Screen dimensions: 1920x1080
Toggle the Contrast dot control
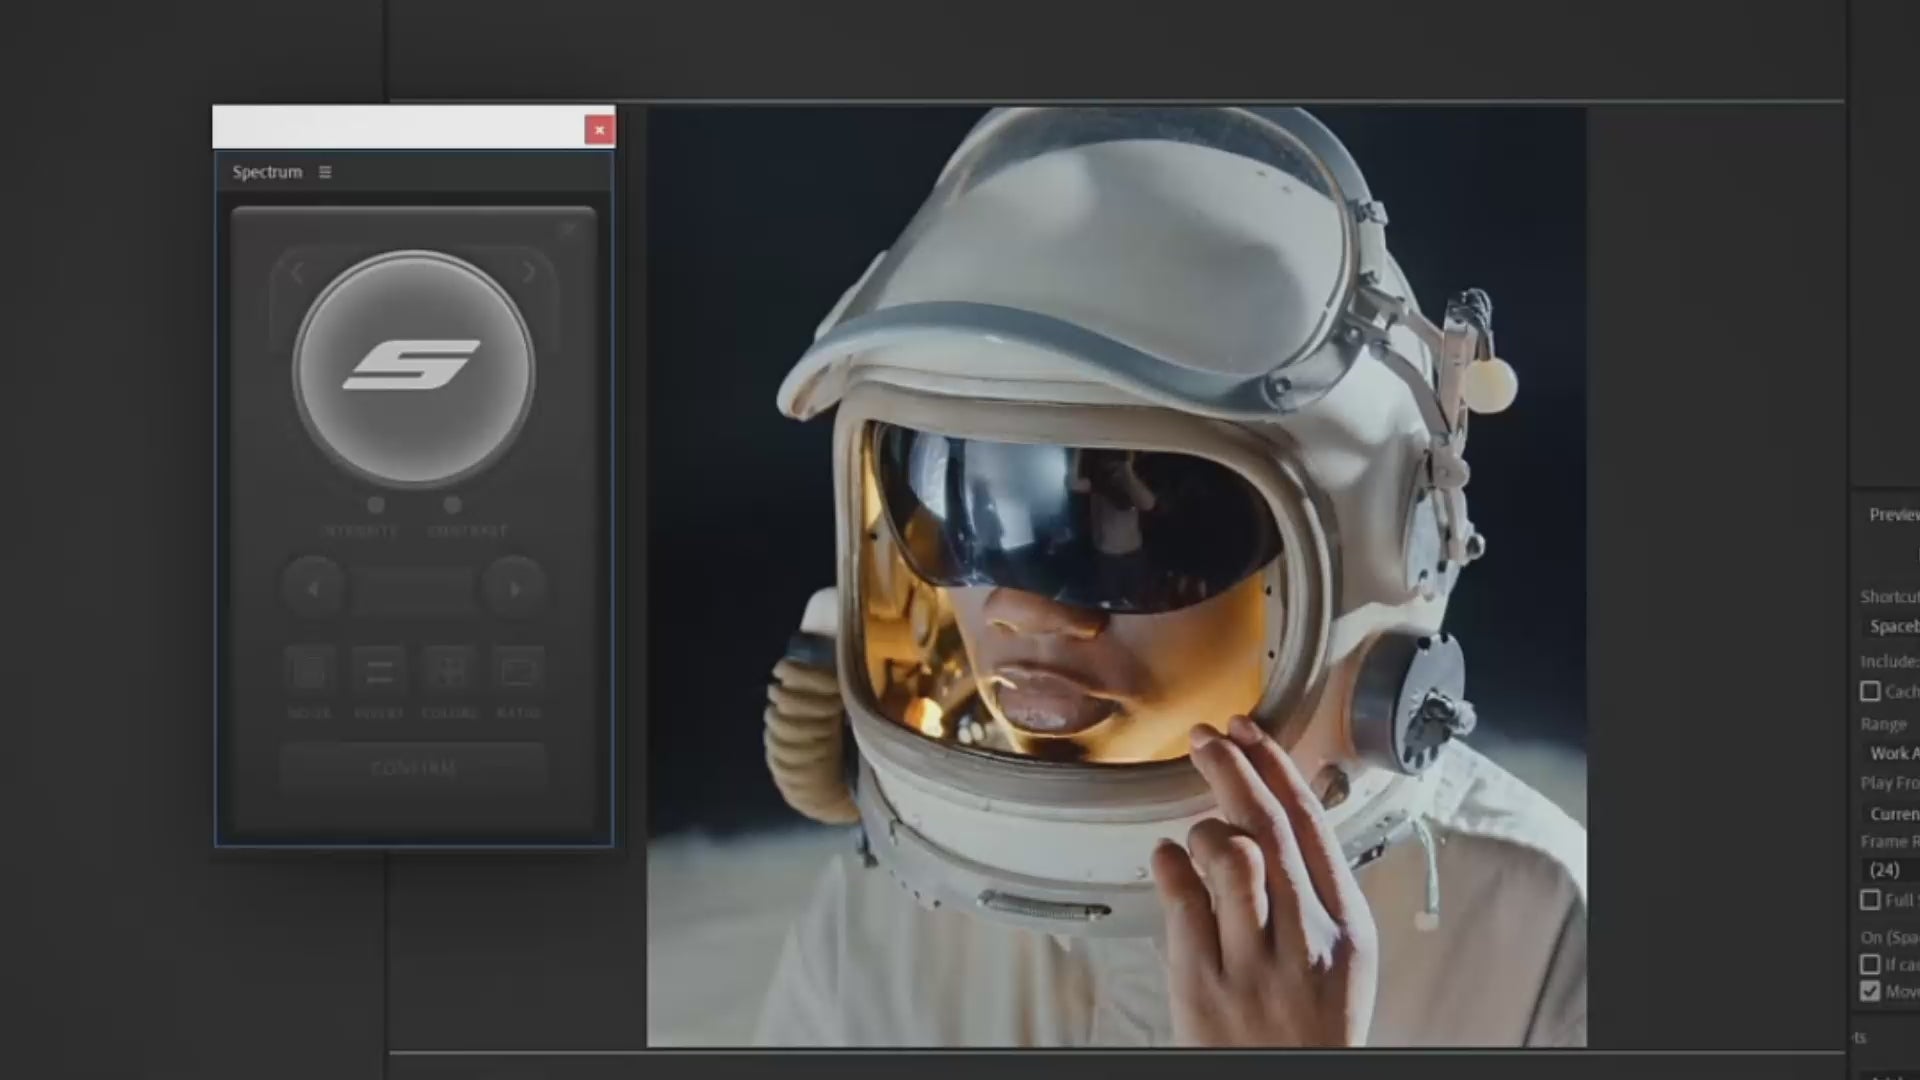452,505
